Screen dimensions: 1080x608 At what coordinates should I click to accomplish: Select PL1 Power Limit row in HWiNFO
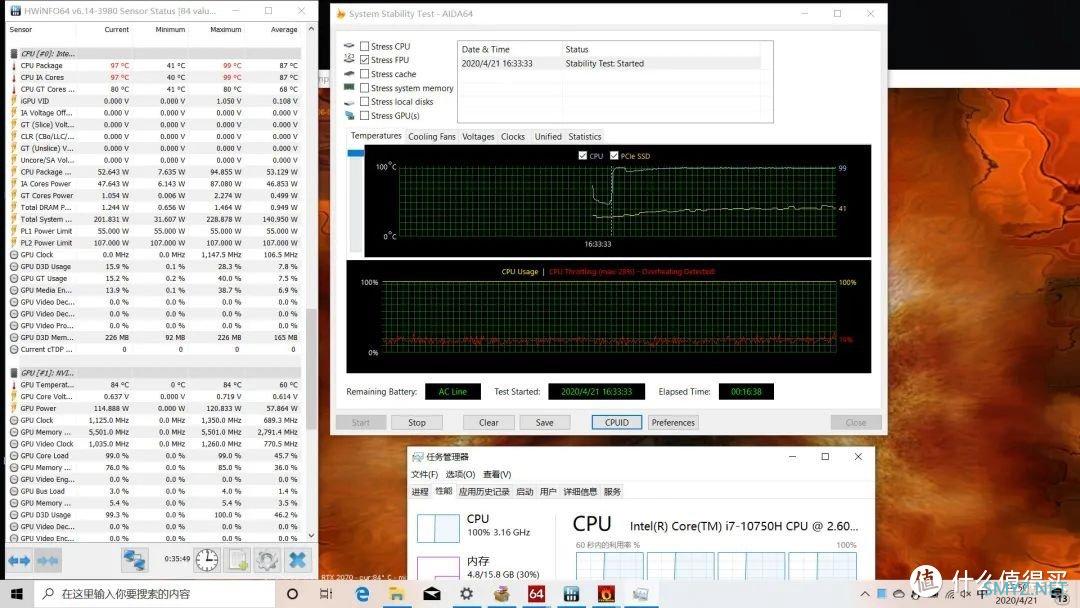(154, 231)
